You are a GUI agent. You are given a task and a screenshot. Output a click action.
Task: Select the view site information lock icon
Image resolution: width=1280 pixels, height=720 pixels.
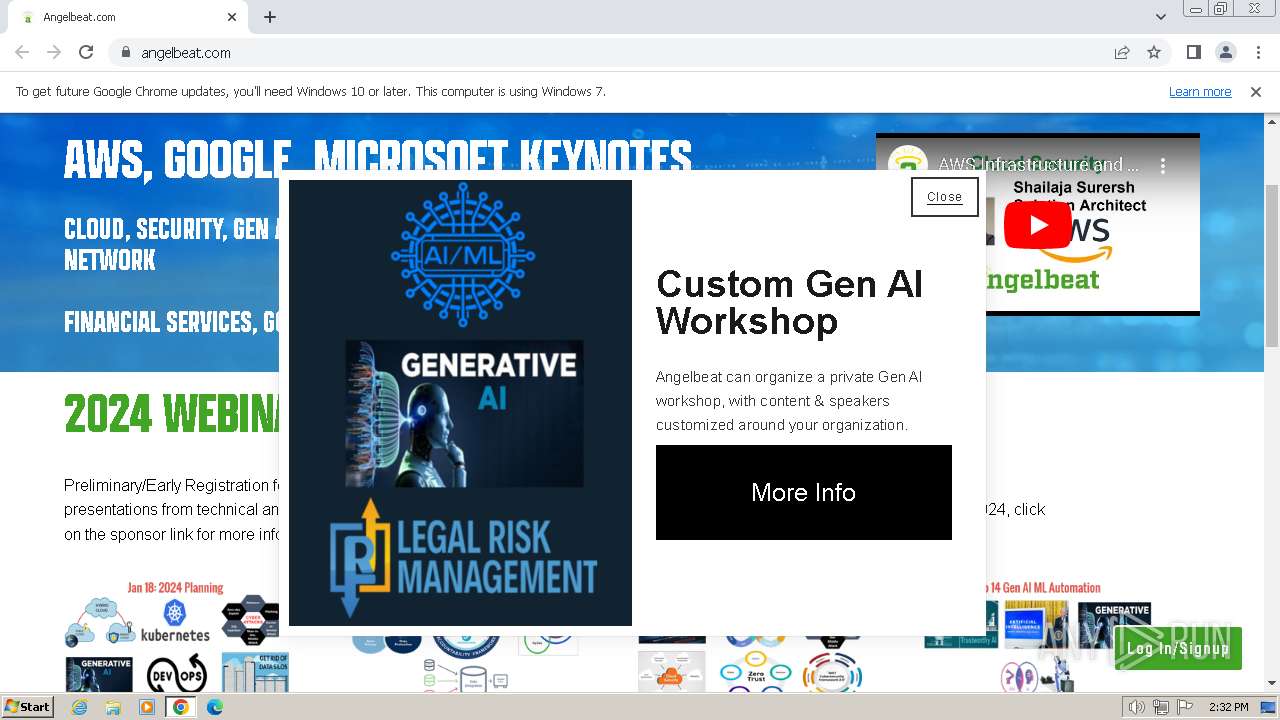(126, 52)
